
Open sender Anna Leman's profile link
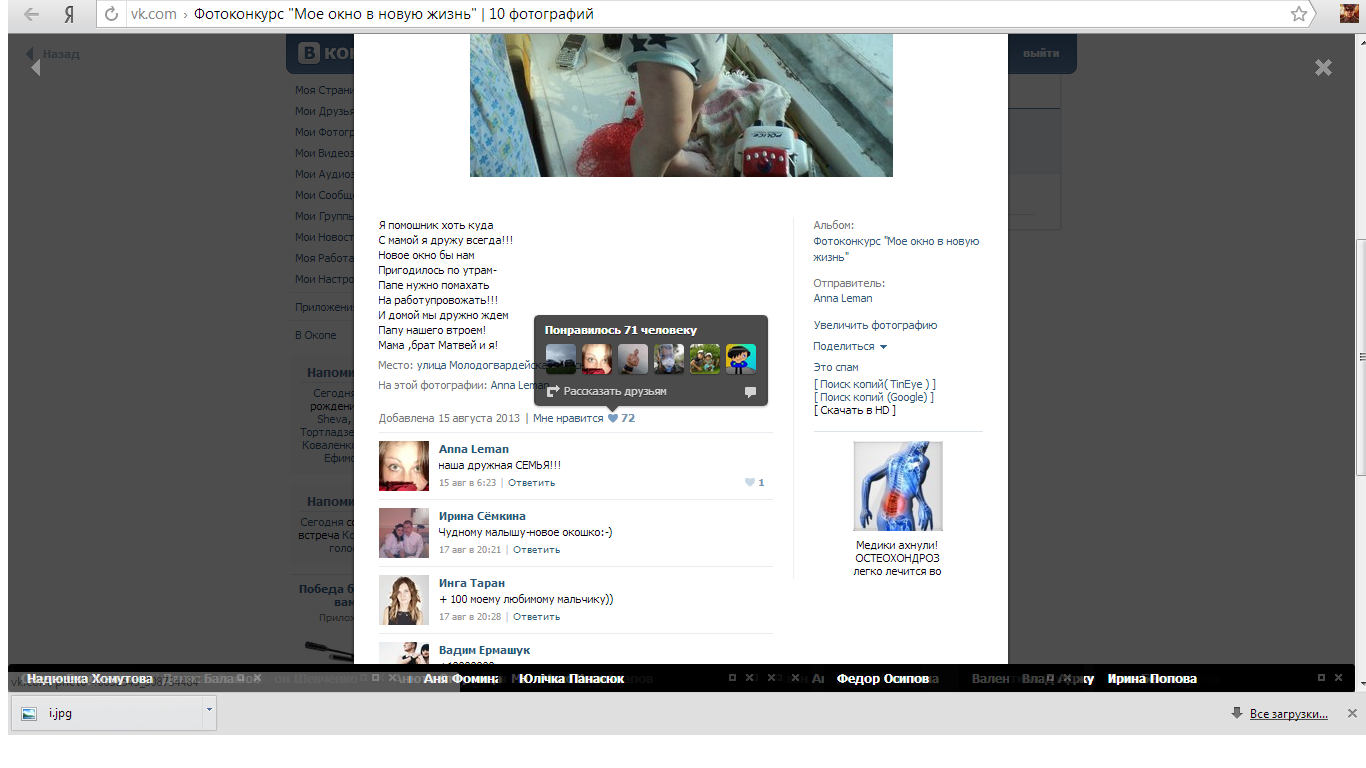(x=843, y=298)
